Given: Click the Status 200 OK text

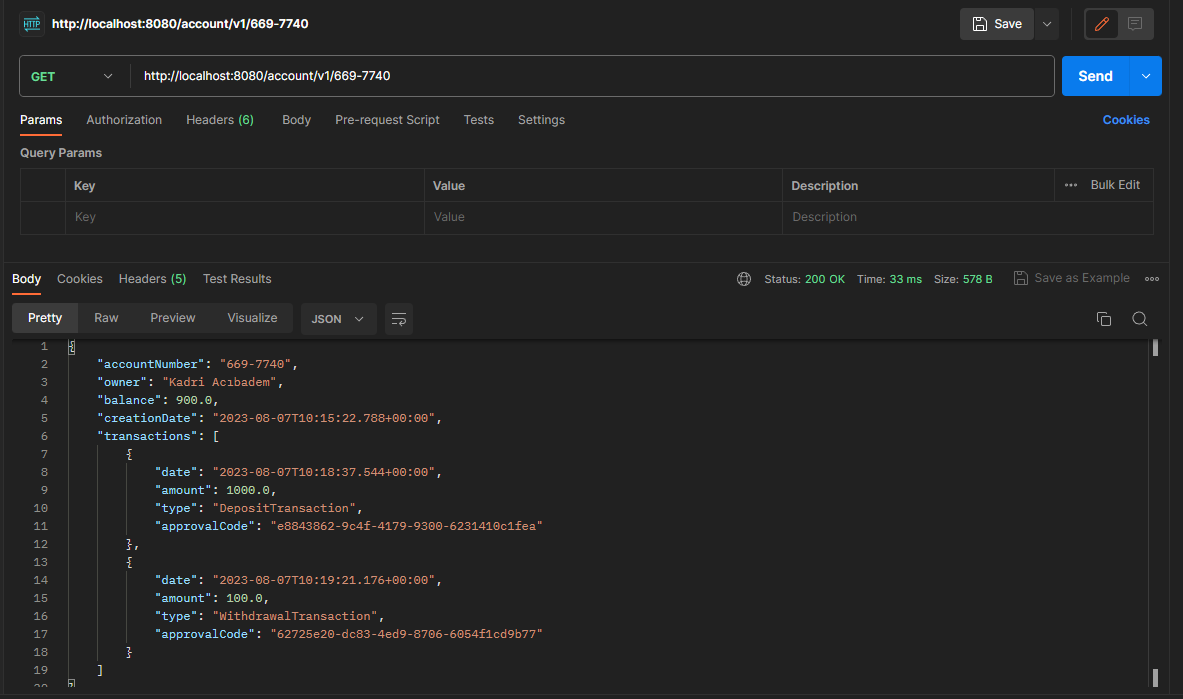Looking at the screenshot, I should point(804,279).
